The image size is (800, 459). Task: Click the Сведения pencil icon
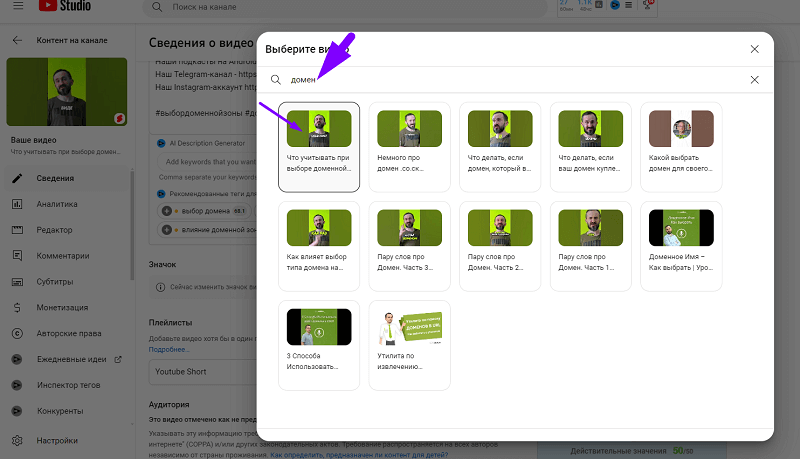(x=17, y=178)
